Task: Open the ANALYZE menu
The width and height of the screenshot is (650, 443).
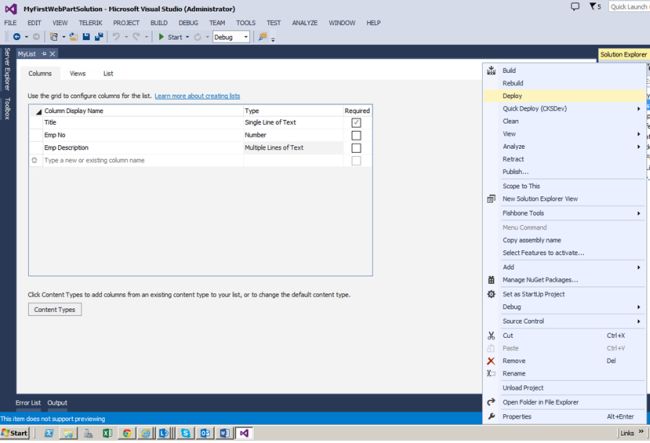Action: (x=305, y=23)
